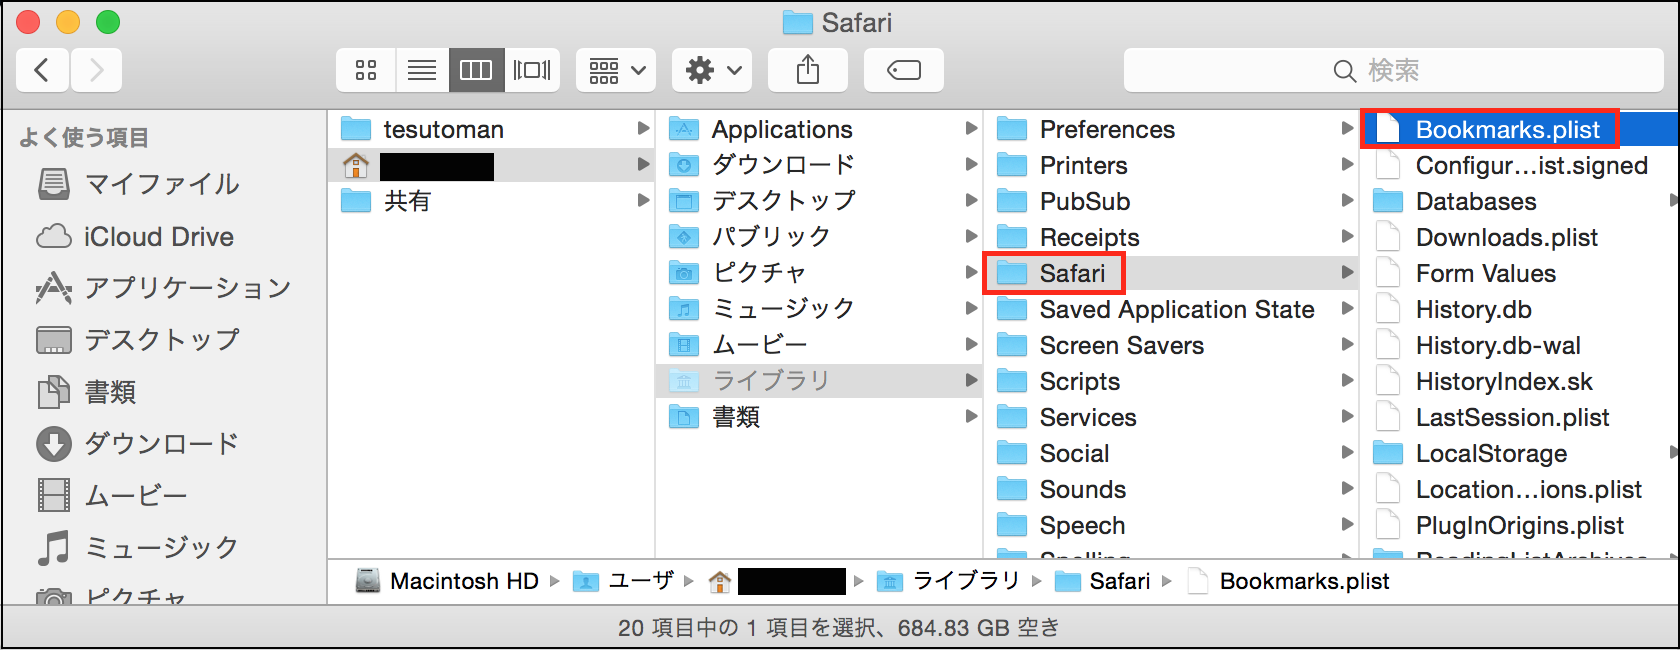Select the Configur…ist.signed file
Viewport: 1680px width, 650px height.
pyautogui.click(x=1520, y=165)
